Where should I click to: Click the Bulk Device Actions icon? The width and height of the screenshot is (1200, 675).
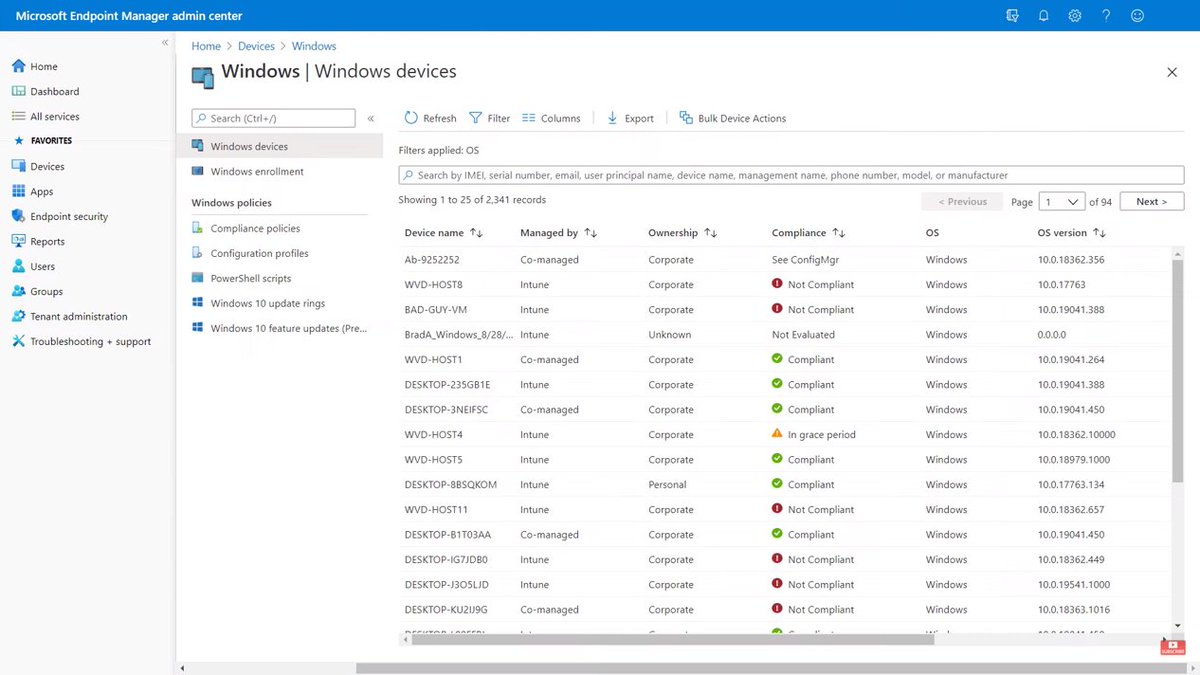coord(686,118)
